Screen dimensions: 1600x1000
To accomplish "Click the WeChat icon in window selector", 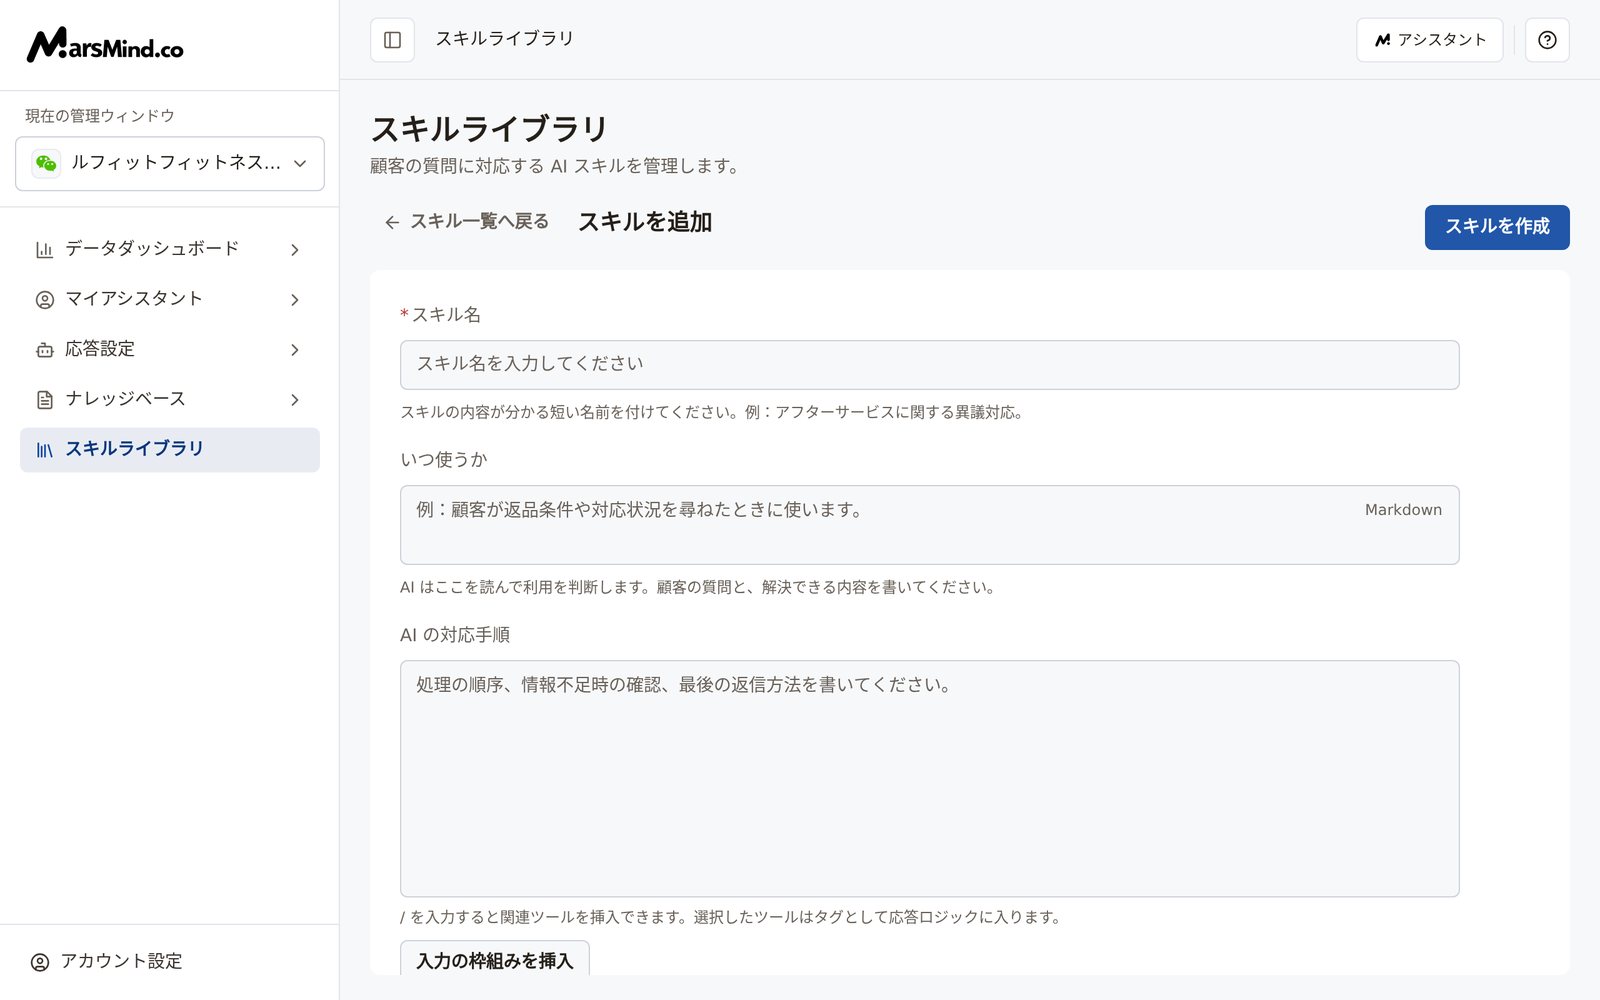I will click(46, 163).
